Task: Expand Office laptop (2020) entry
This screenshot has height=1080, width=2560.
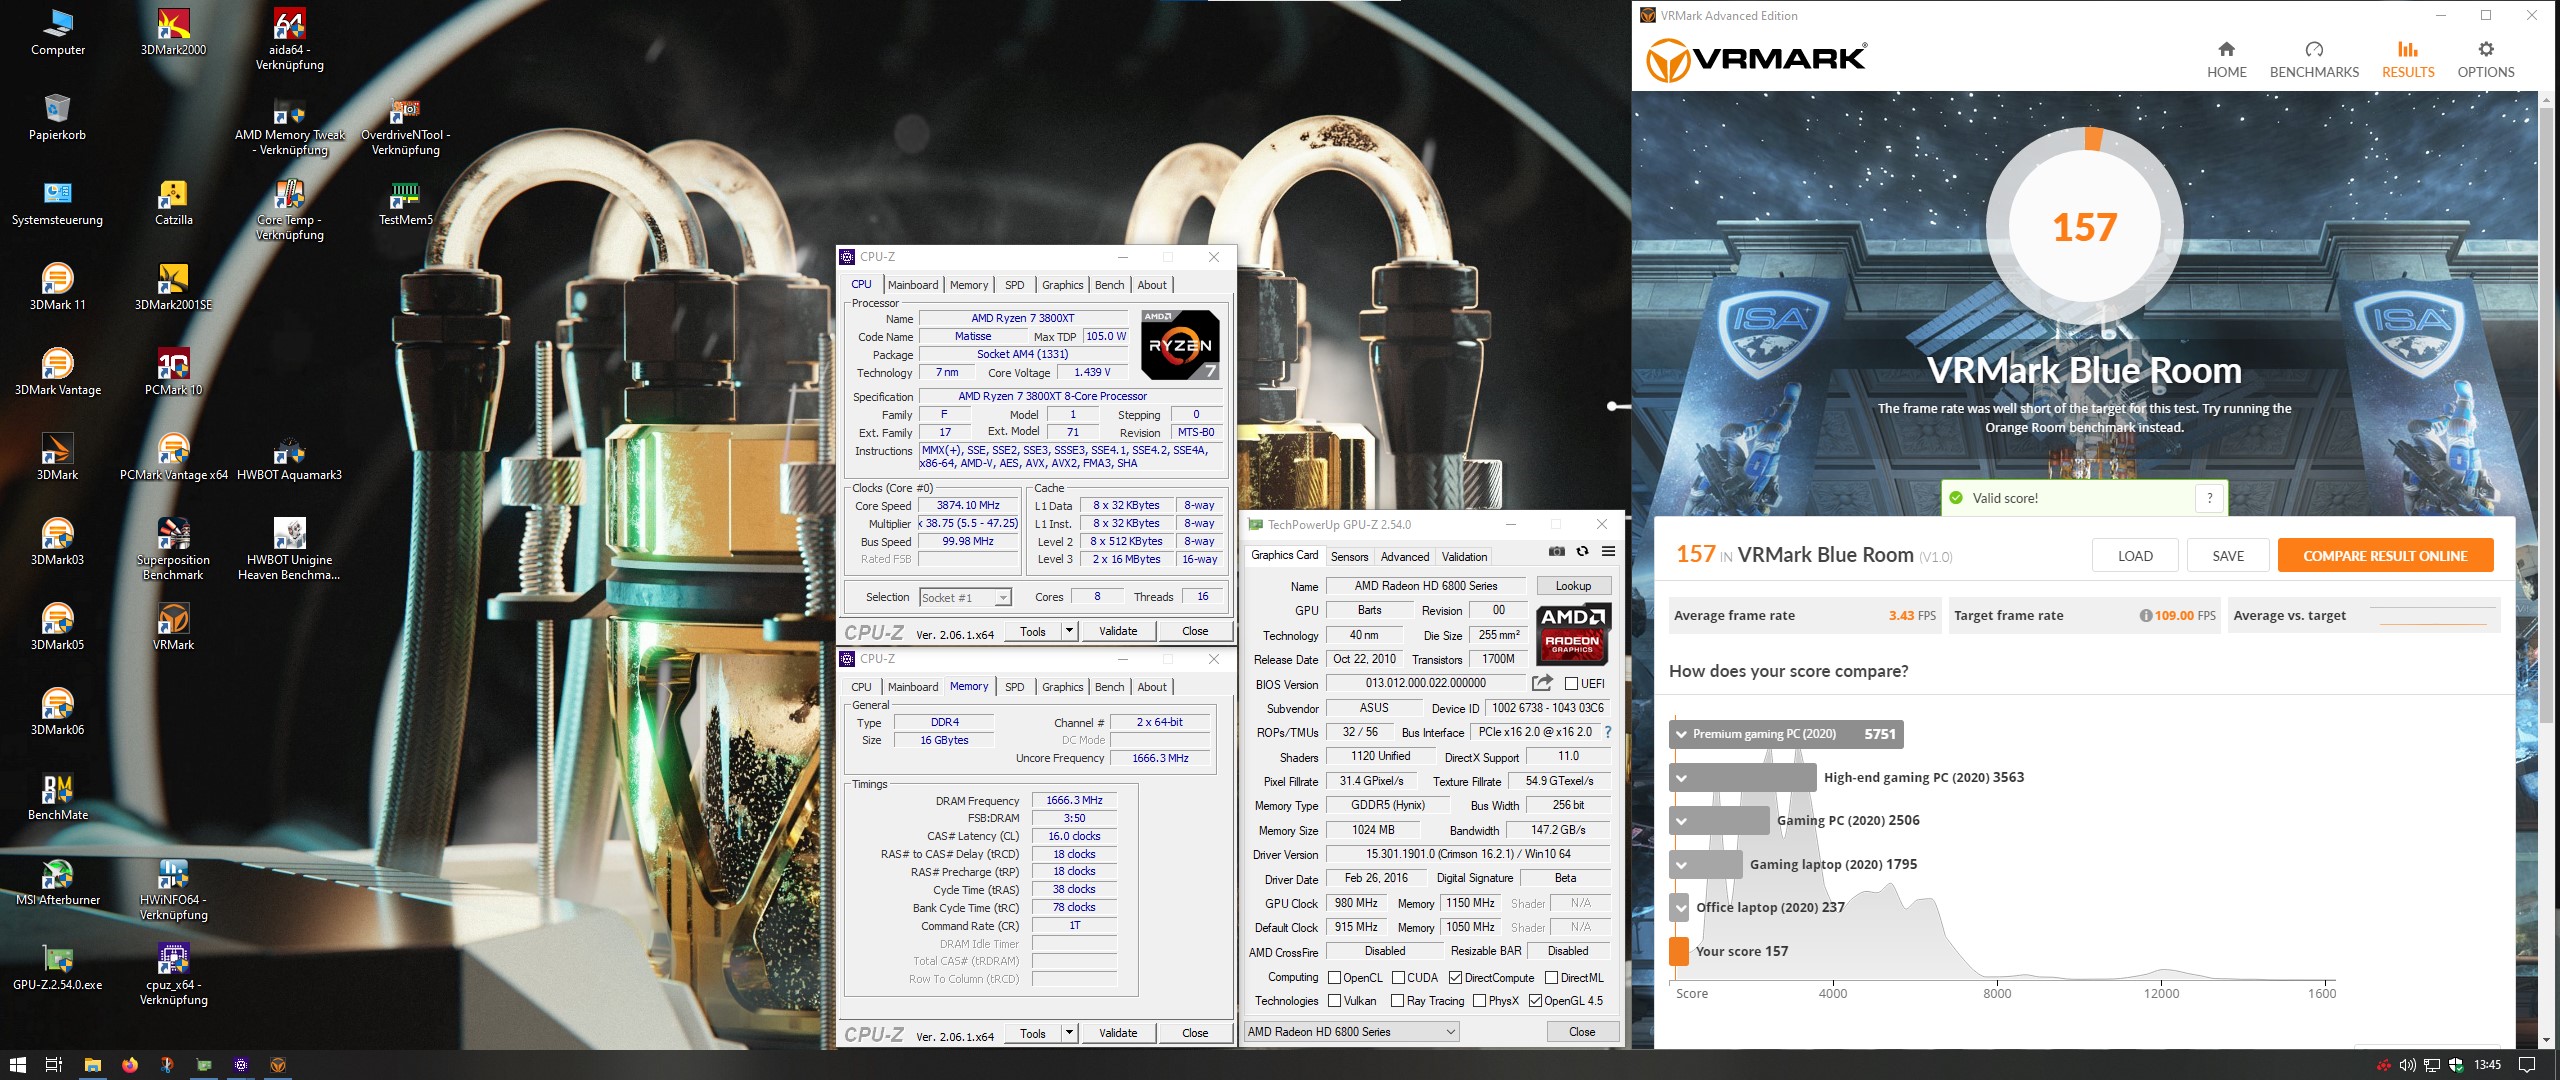Action: click(1680, 908)
